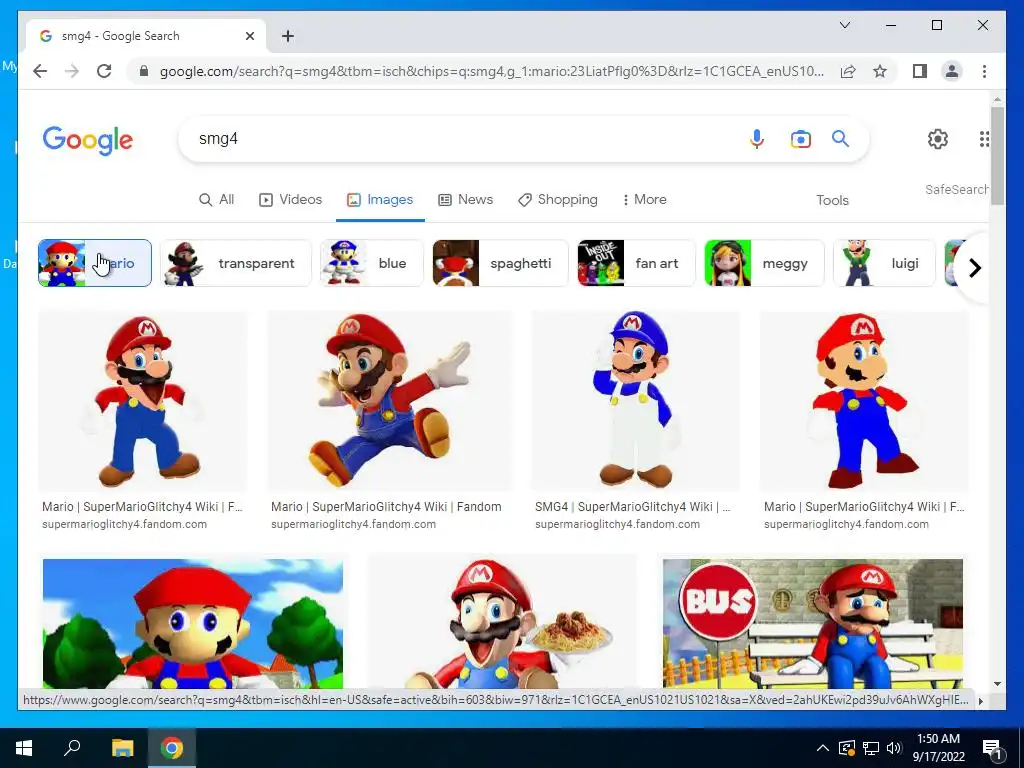Open the Tools filter button

pyautogui.click(x=832, y=200)
